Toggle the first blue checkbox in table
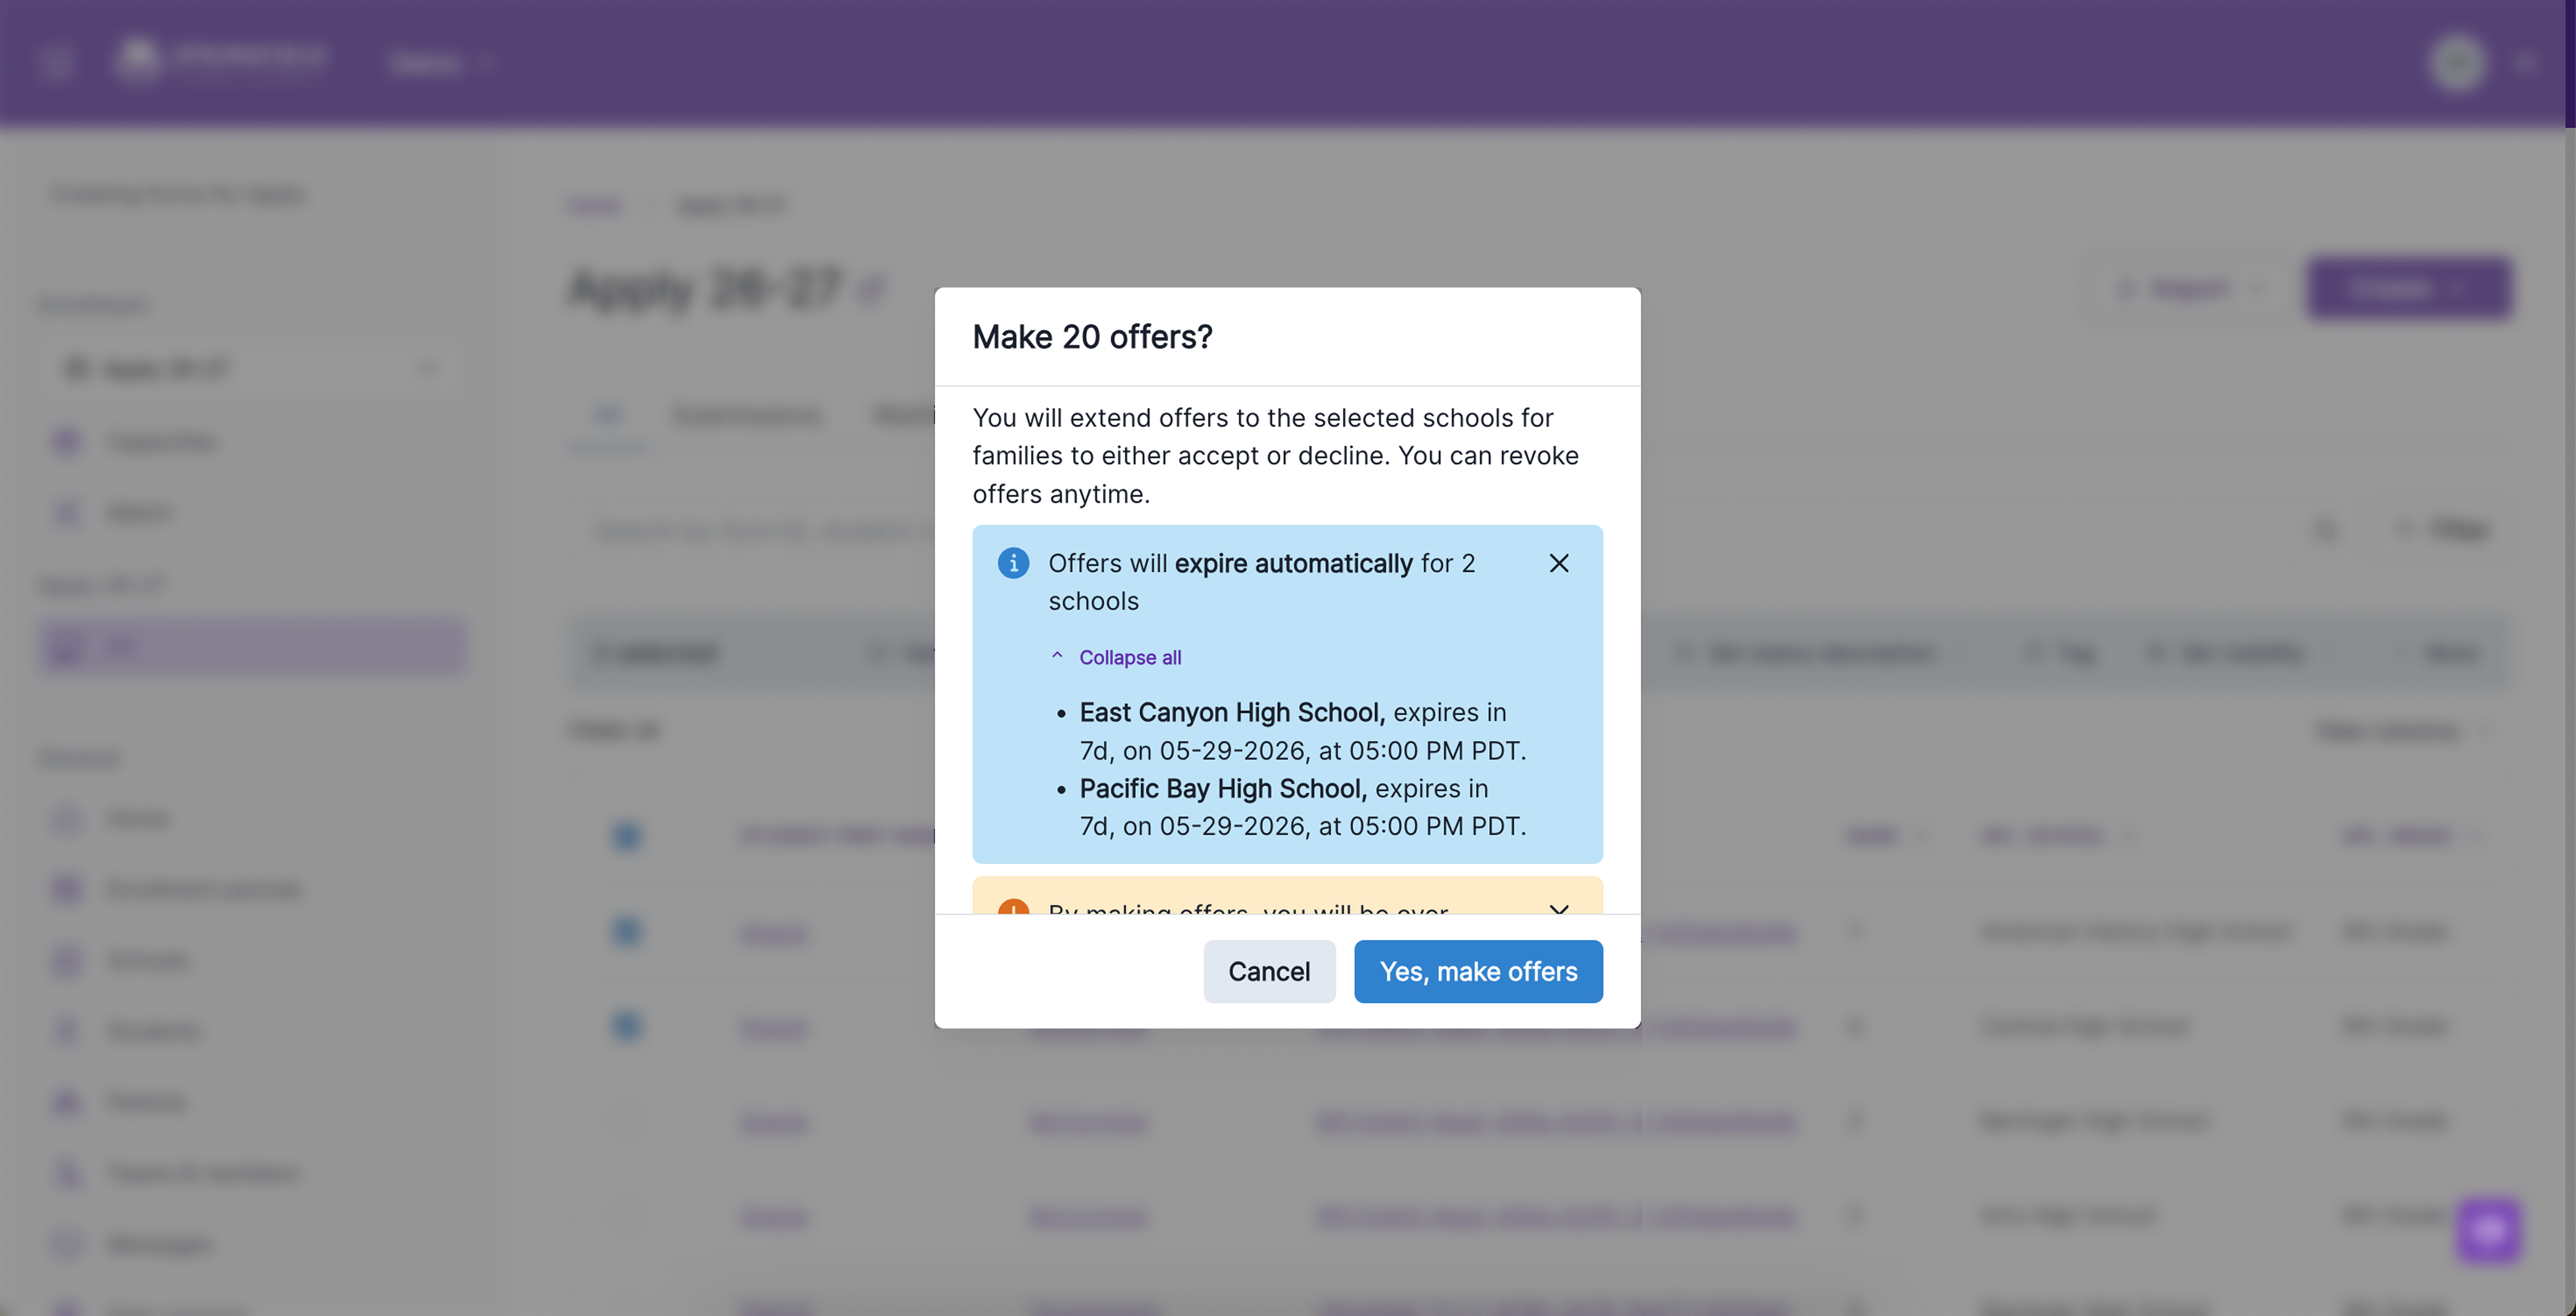 (626, 835)
